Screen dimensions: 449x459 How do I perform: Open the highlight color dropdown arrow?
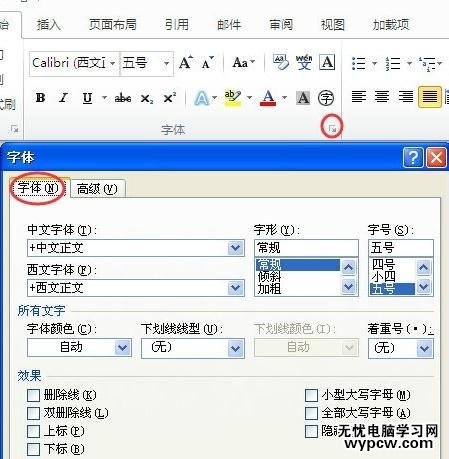pos(249,98)
